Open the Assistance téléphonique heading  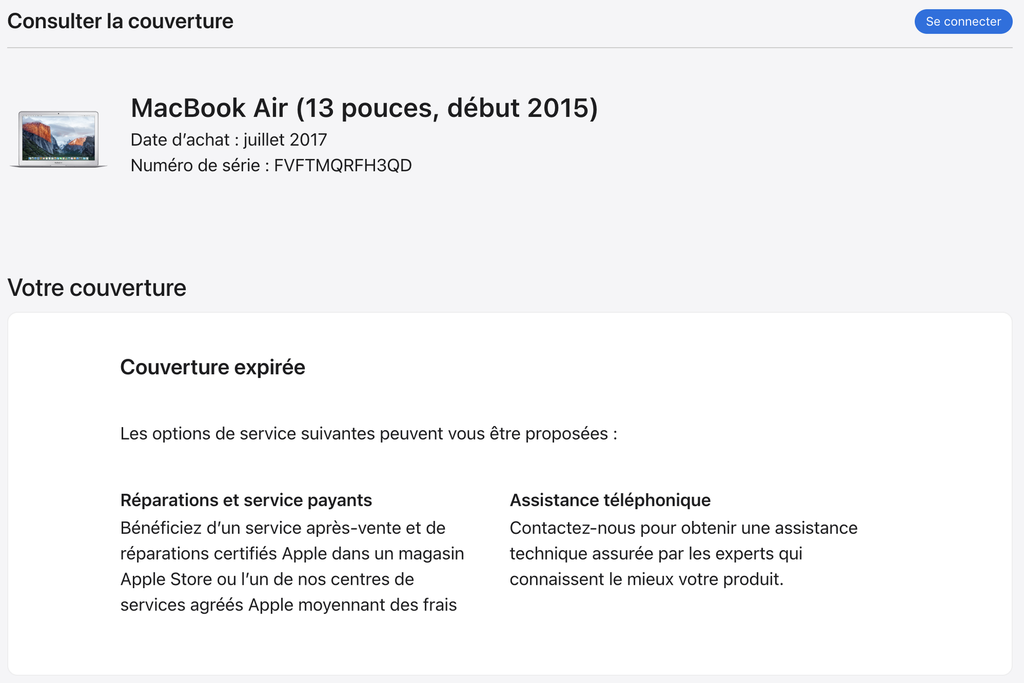click(x=610, y=500)
